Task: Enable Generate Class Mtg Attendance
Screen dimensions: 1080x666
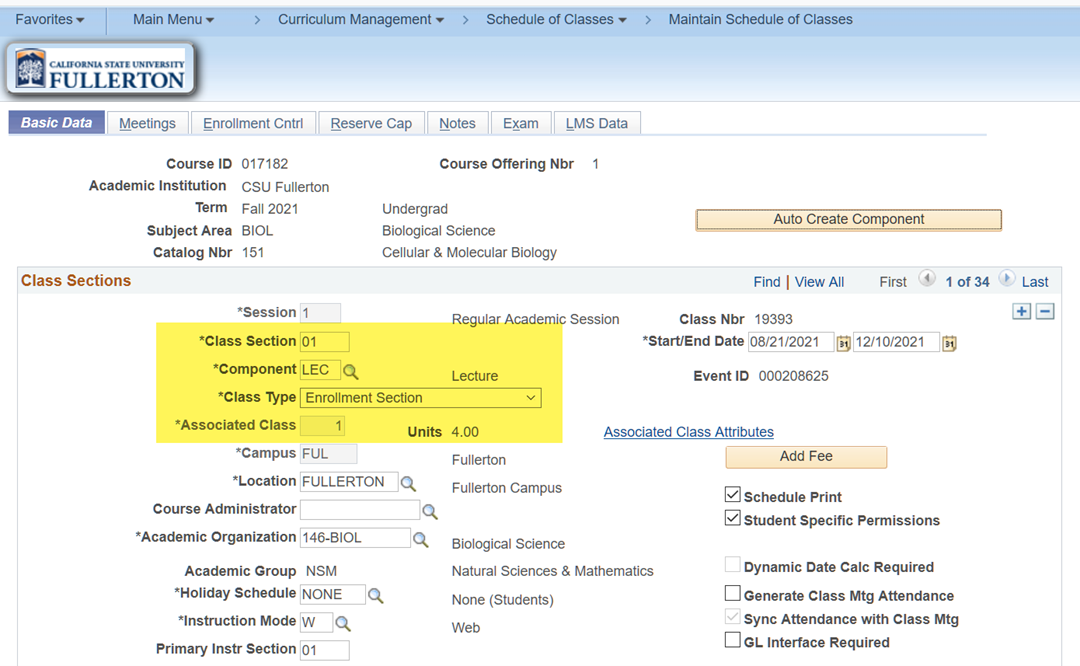Action: tap(733, 593)
